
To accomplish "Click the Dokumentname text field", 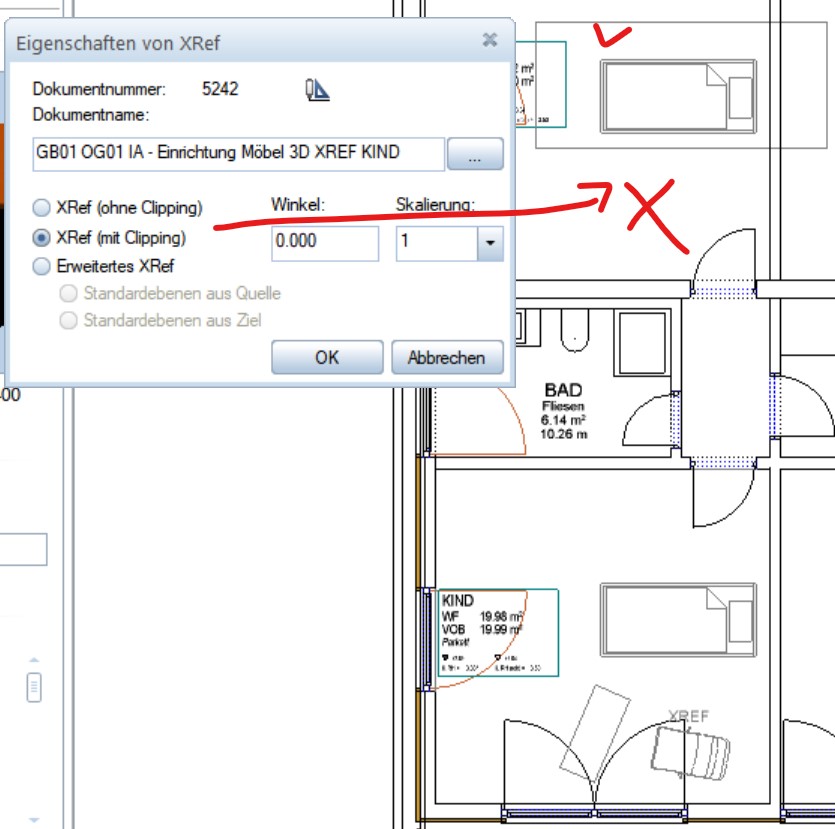I will pyautogui.click(x=238, y=153).
